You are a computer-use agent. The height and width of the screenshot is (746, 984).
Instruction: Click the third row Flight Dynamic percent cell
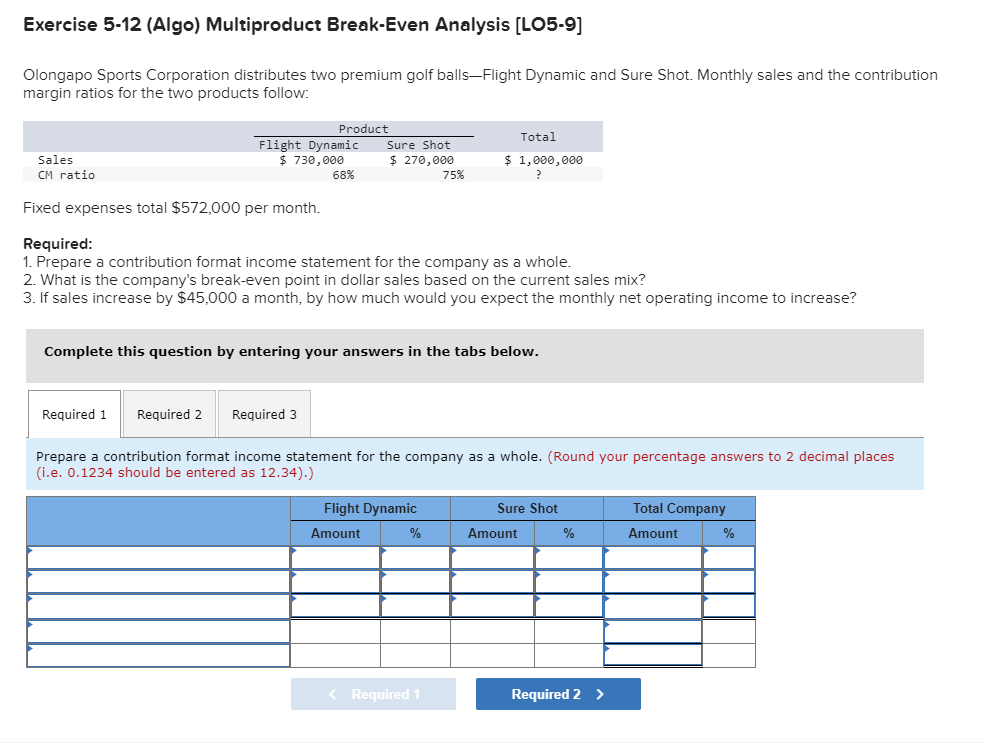coord(415,605)
